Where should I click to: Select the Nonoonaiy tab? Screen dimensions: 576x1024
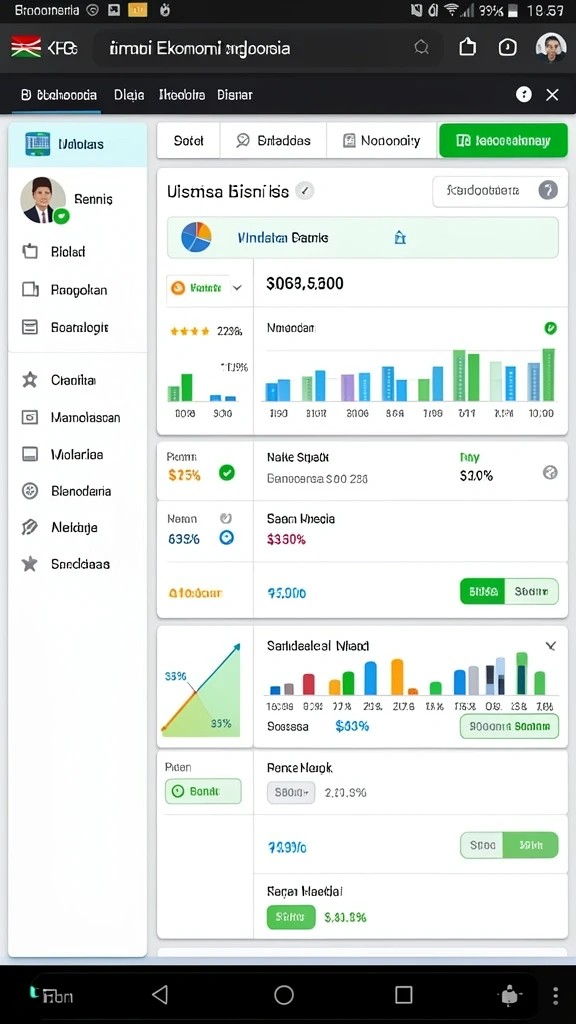pyautogui.click(x=381, y=140)
